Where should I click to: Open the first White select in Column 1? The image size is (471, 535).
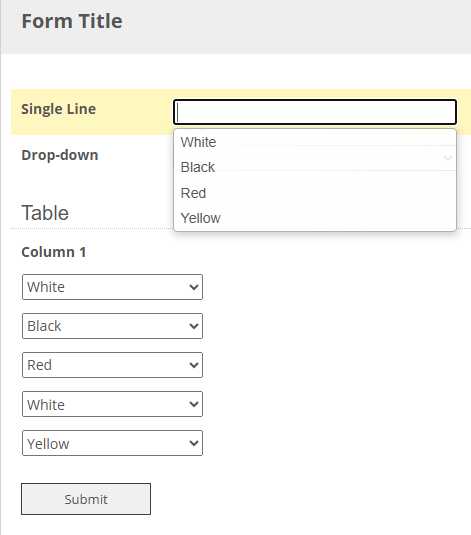[x=112, y=287]
